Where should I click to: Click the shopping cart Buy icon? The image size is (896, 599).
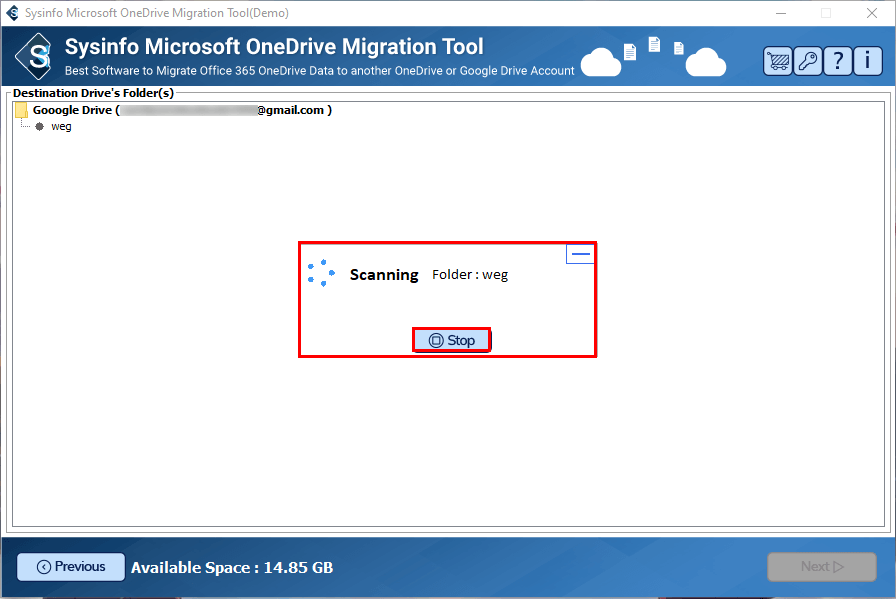click(778, 61)
